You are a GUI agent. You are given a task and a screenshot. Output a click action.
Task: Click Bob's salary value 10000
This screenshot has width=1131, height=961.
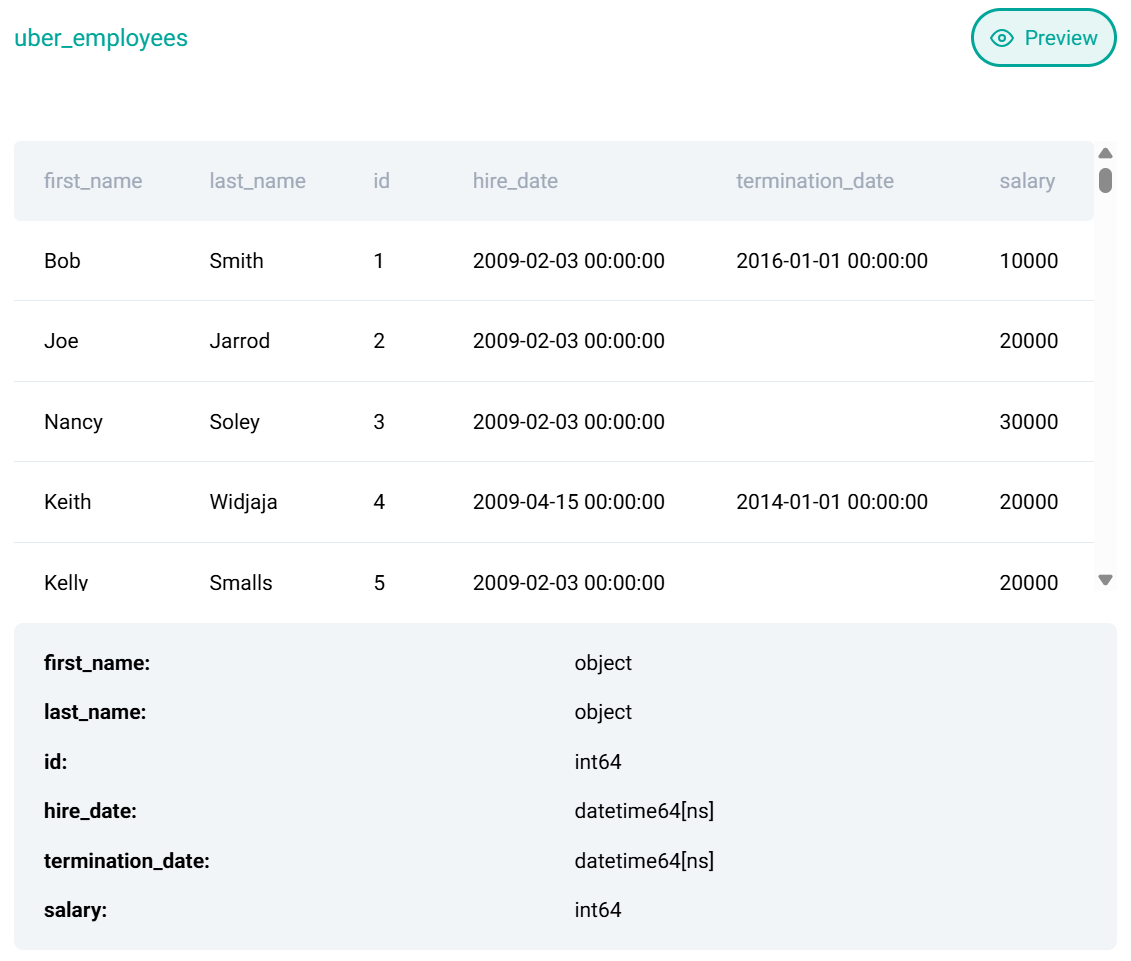point(1029,260)
